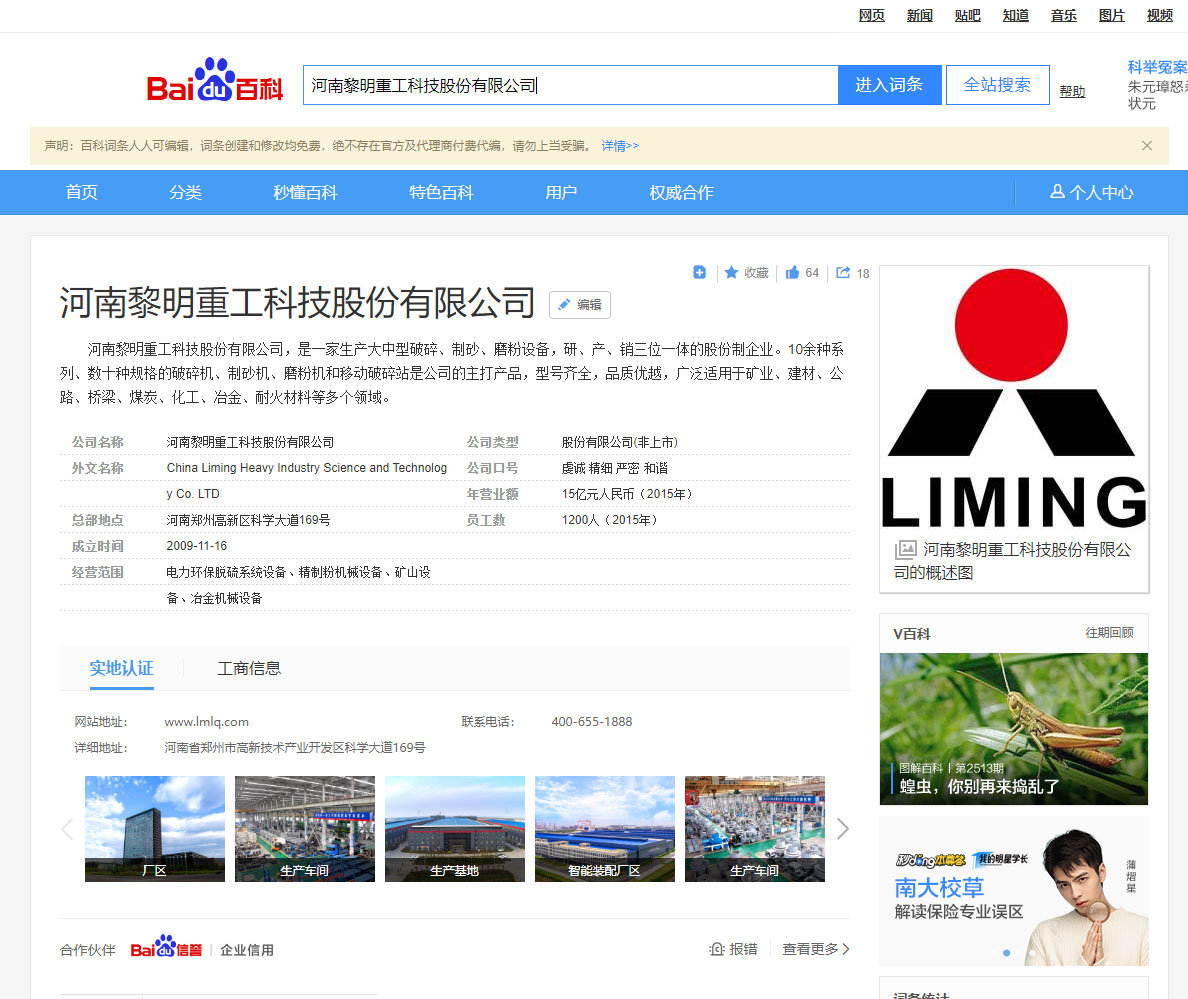
Task: Click the thumbs-up like icon showing 64
Action: [x=793, y=272]
